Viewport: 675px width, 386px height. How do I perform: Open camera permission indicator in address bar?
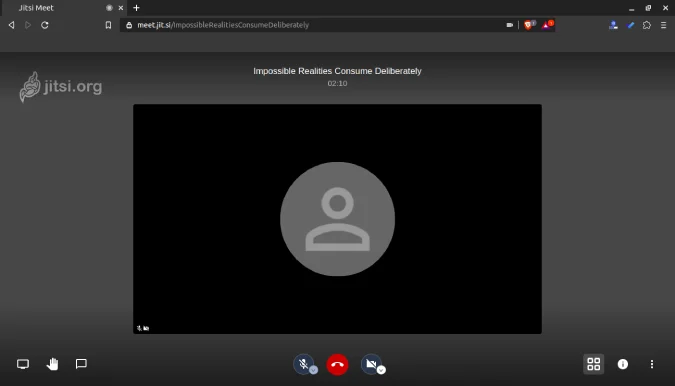[510, 25]
